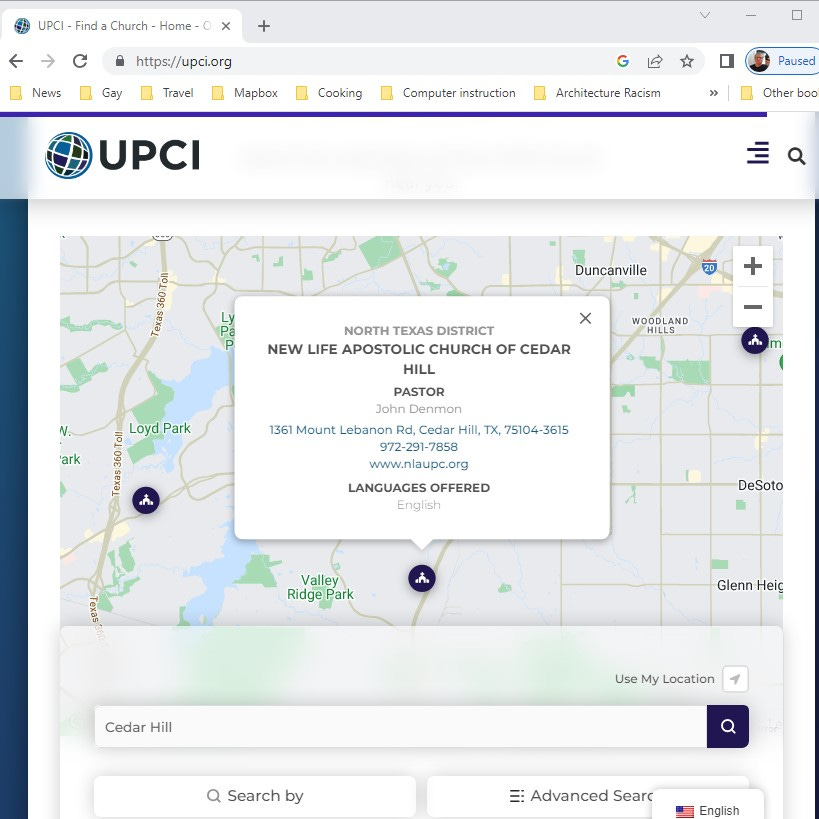The width and height of the screenshot is (819, 819).
Task: Open the Mapbox bookmarks folder
Action: 245,93
